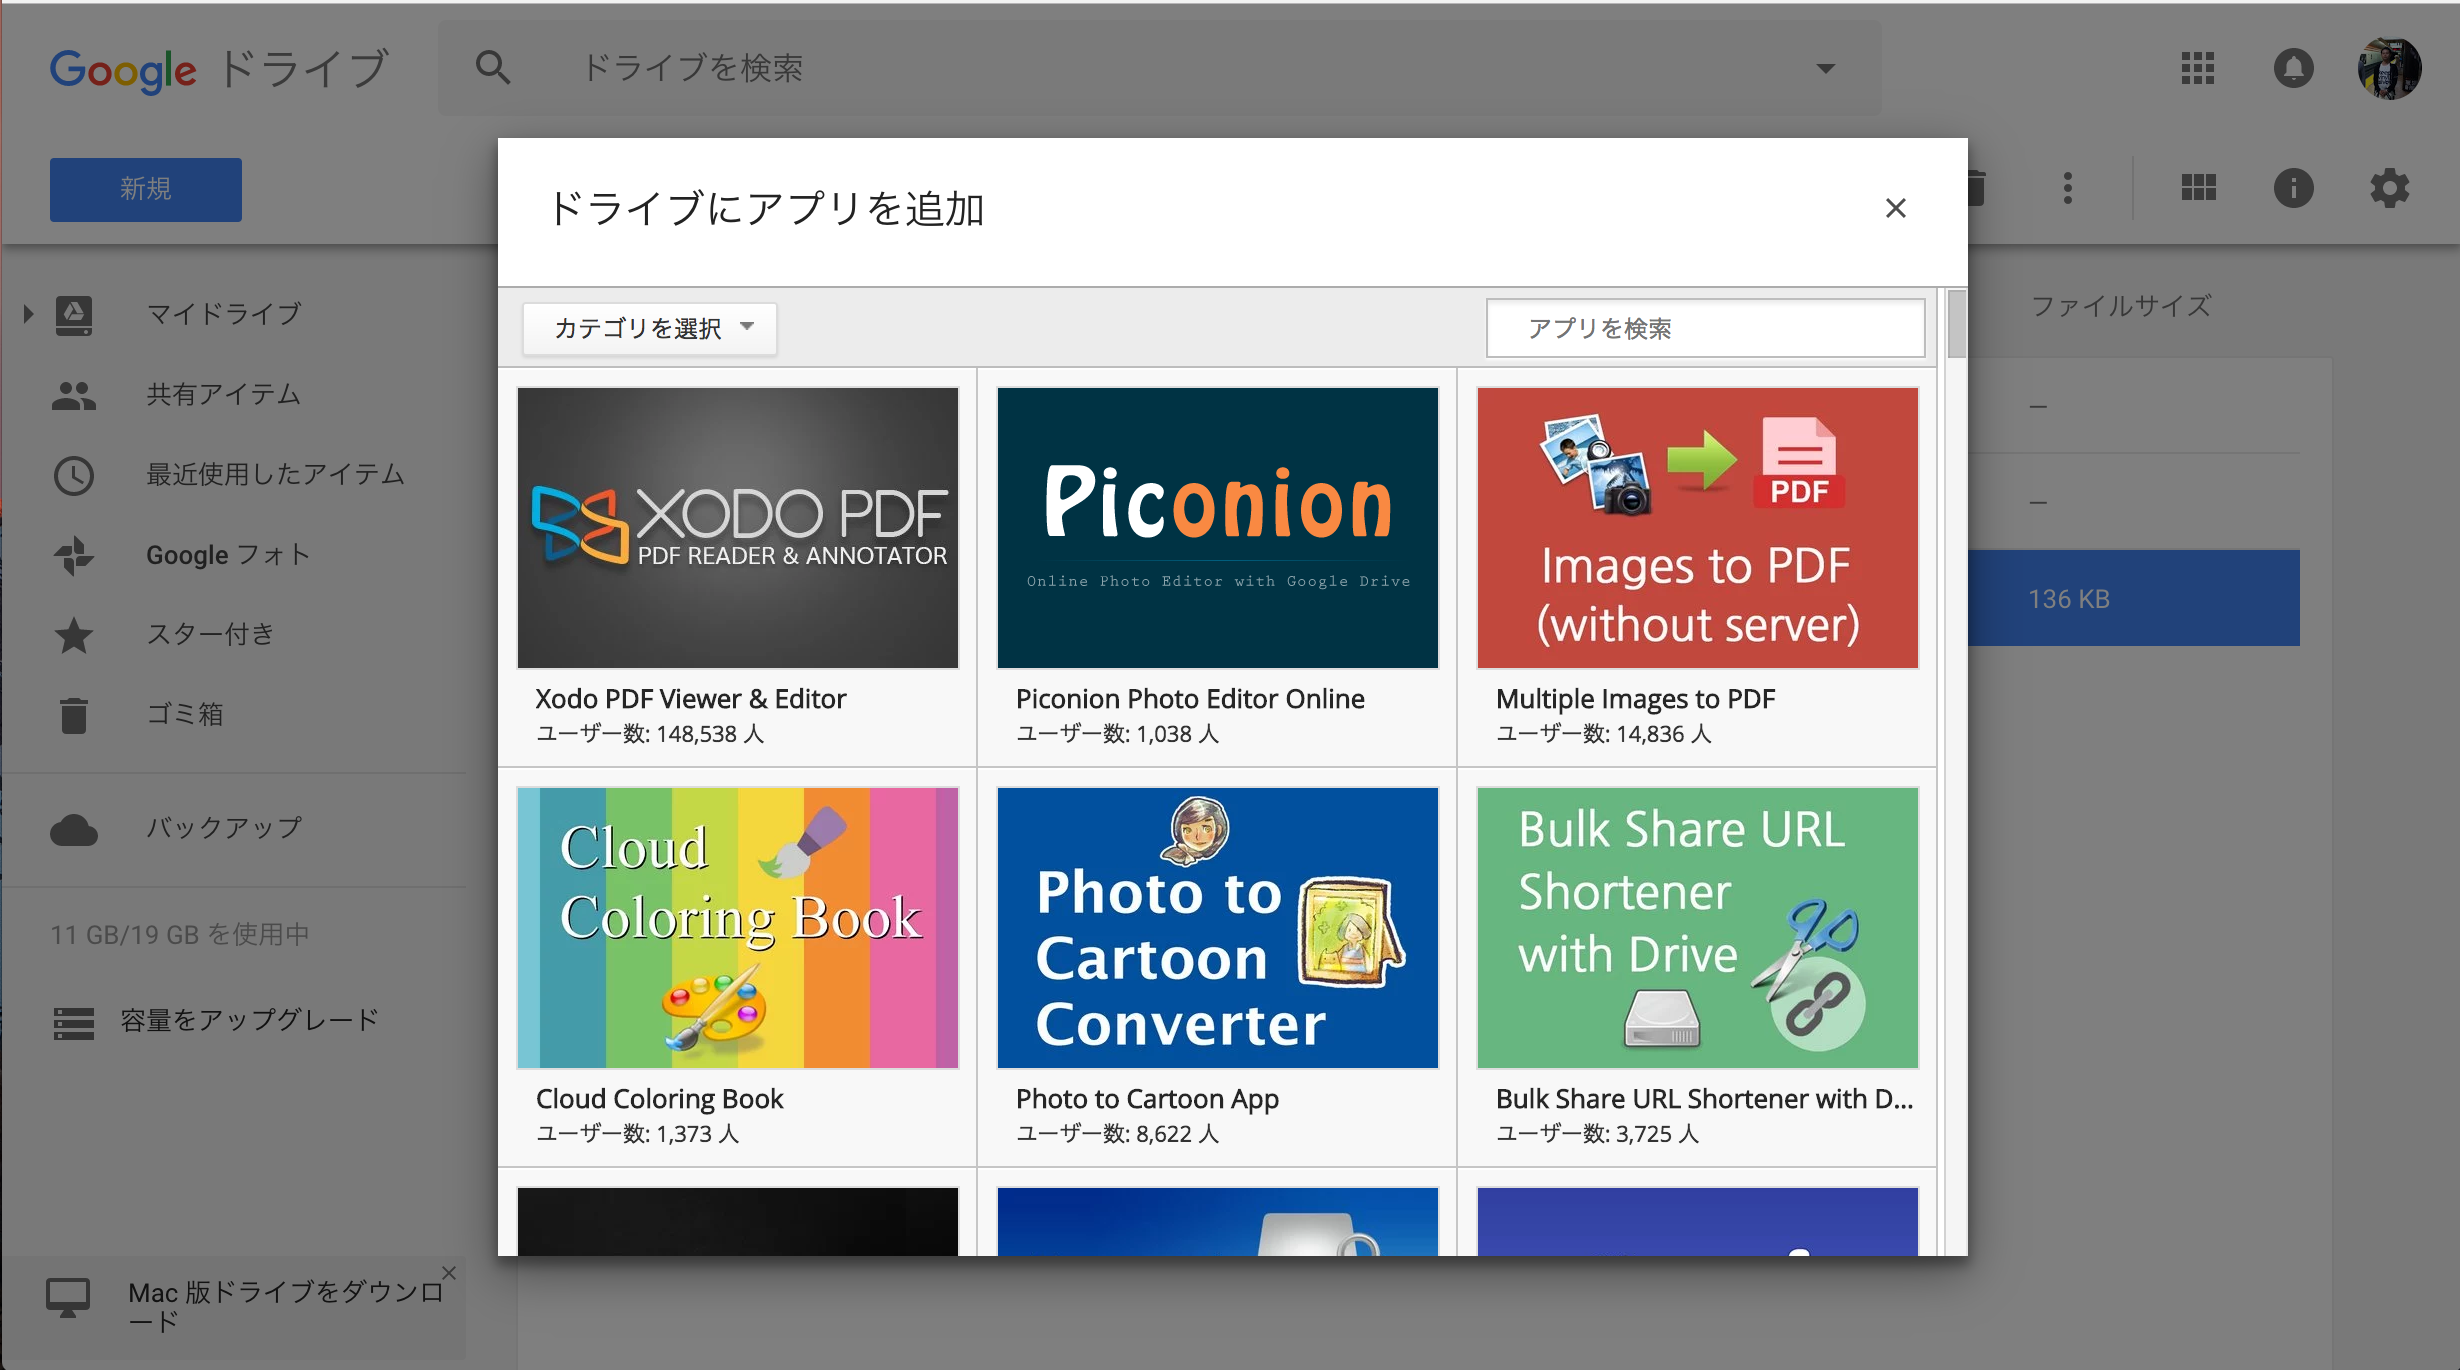2460x1370 pixels.
Task: Click the マイドライブ drive icon
Action: [x=74, y=315]
